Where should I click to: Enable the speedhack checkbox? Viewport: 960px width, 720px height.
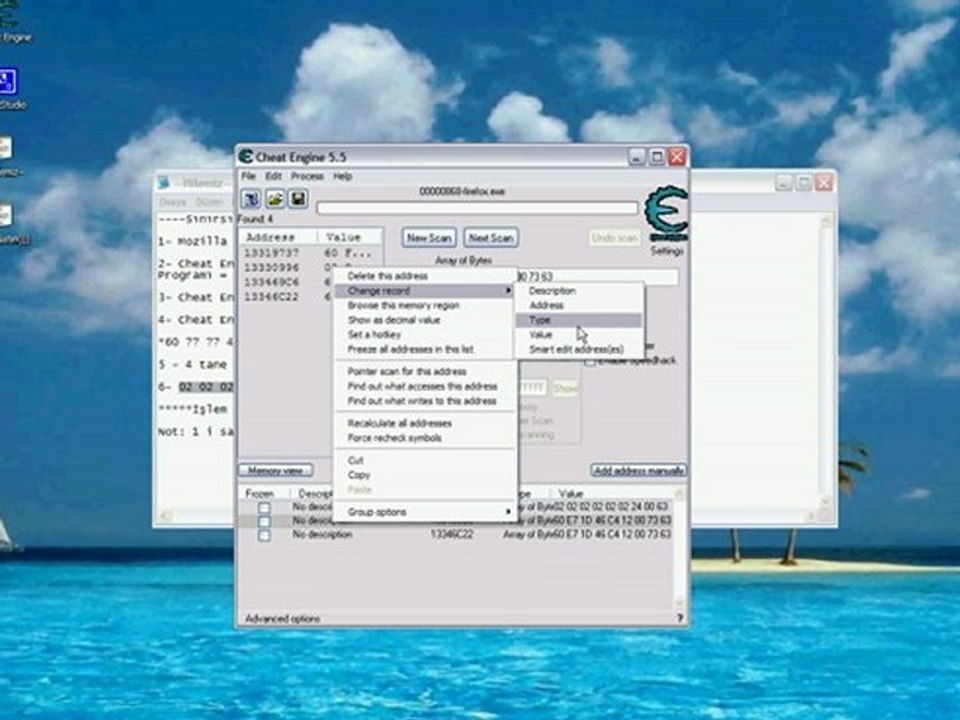click(x=590, y=361)
